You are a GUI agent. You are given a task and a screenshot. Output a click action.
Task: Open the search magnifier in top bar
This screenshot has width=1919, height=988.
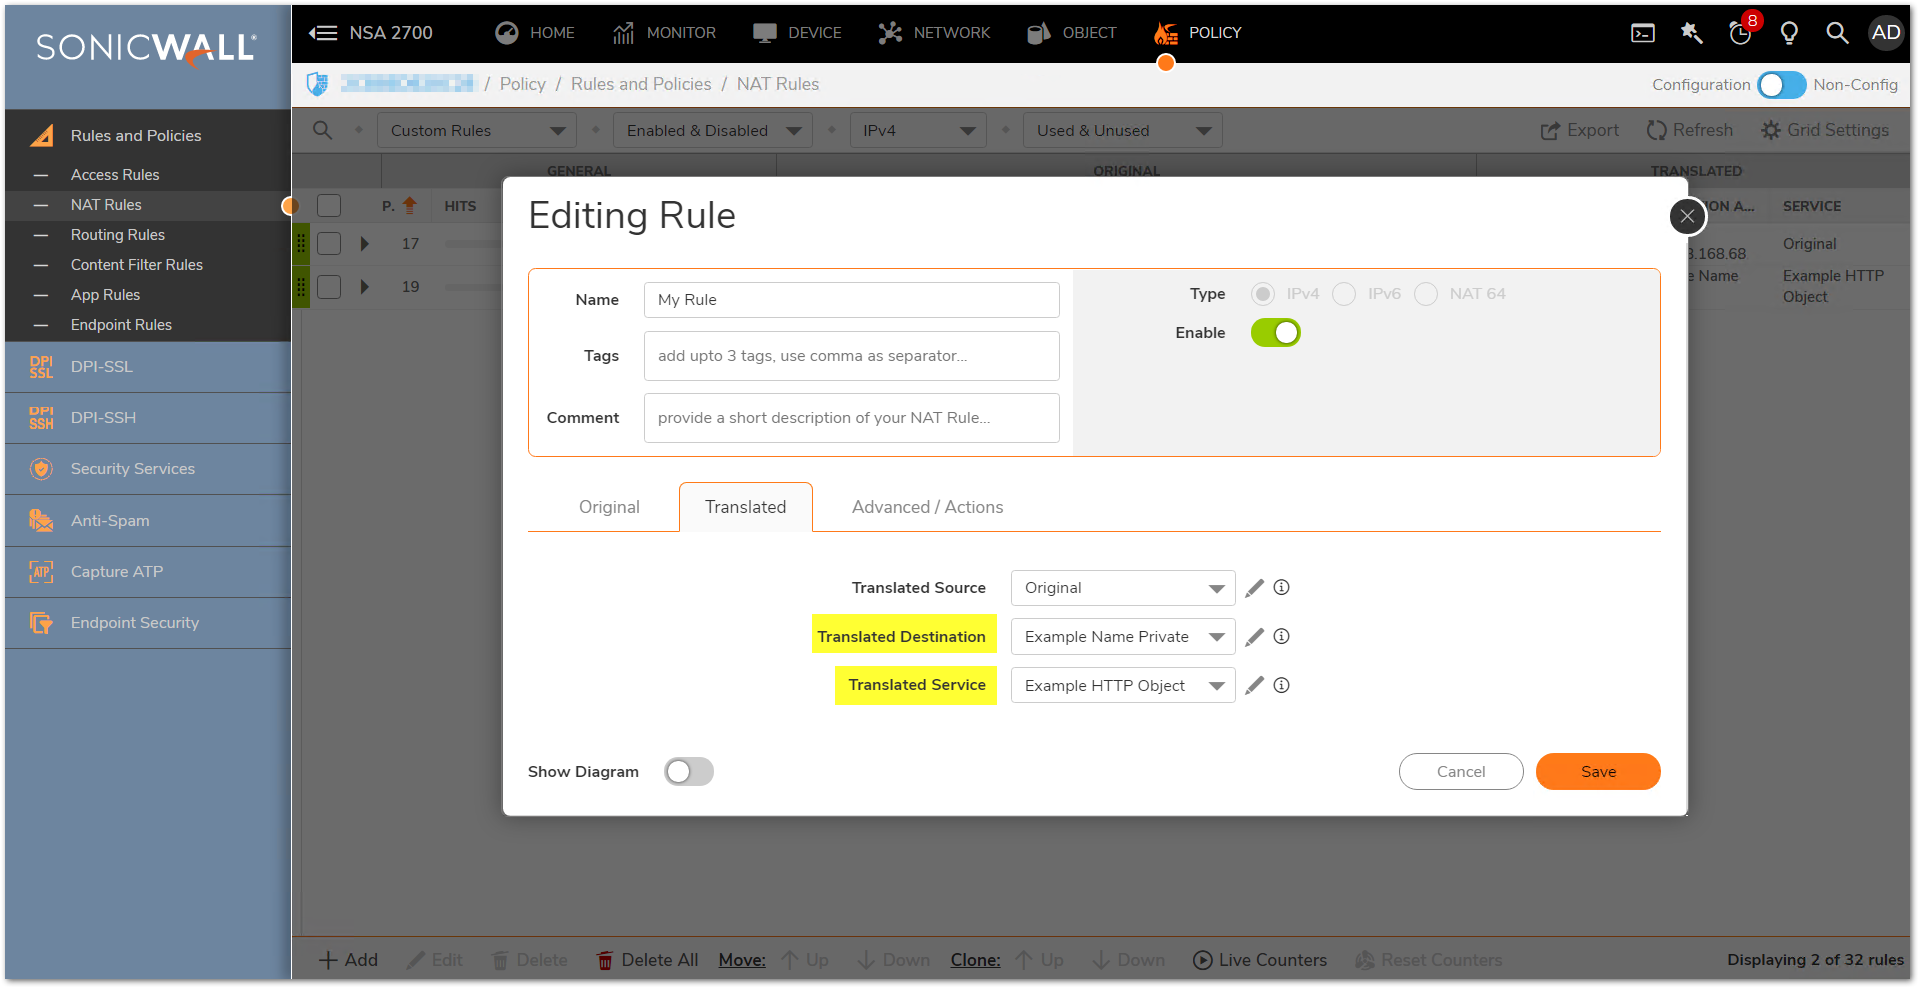pyautogui.click(x=1836, y=33)
